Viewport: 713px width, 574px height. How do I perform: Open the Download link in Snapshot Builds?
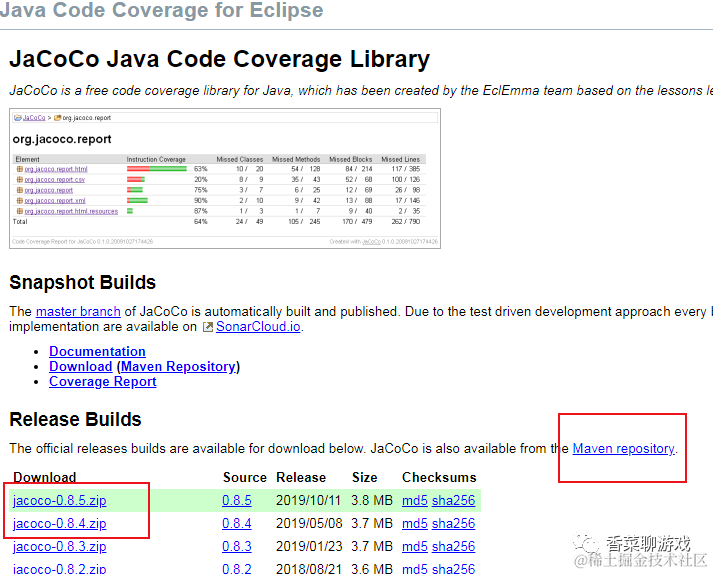[80, 367]
